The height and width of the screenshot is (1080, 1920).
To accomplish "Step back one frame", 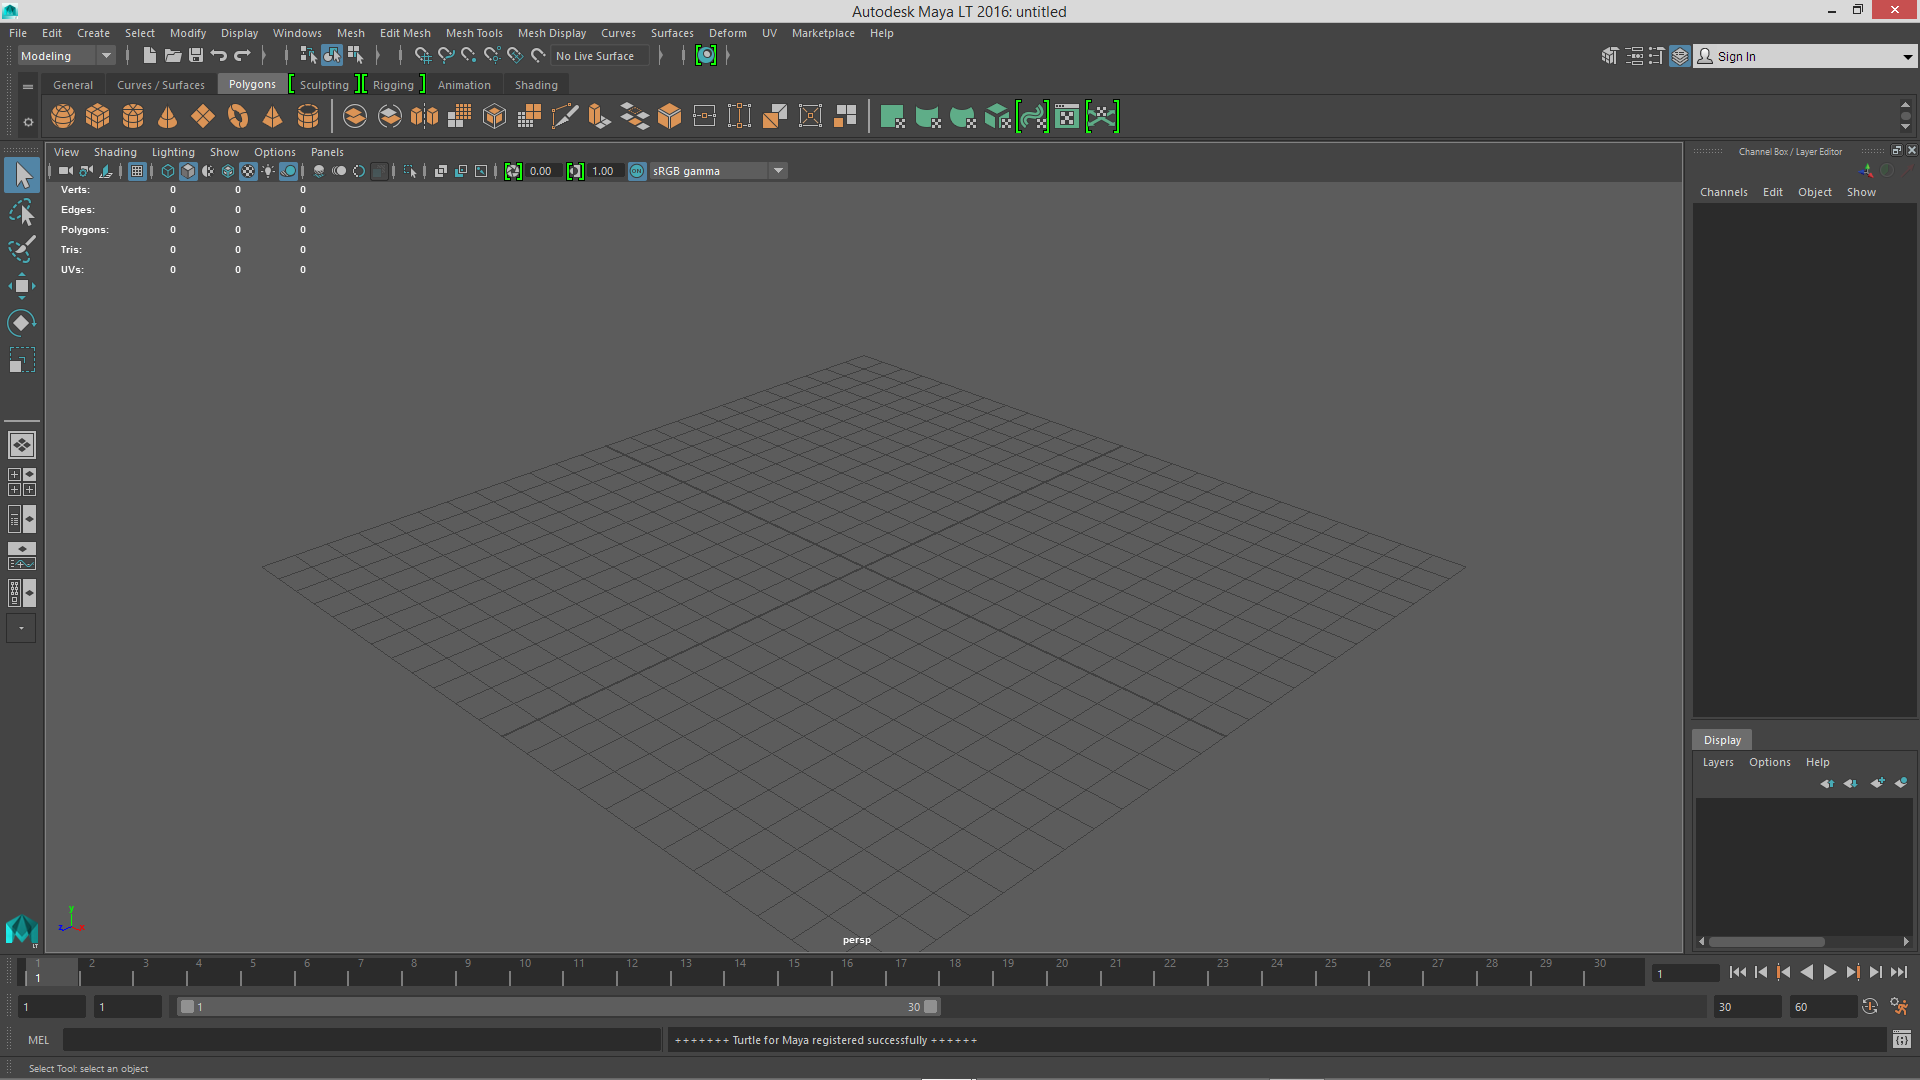I will 1761,972.
